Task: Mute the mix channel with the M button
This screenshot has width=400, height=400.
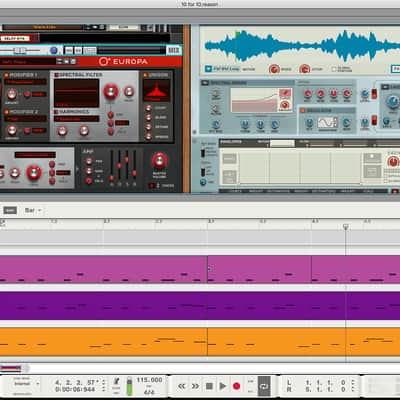Action: pos(69,50)
